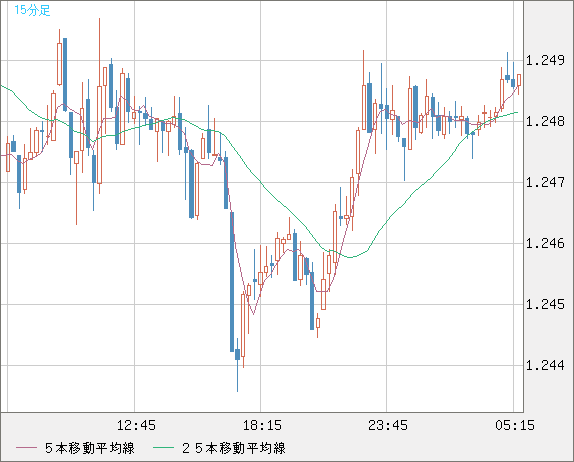This screenshot has width=574, height=462.
Task: Click the purple 5-period moving average legend line
Action: (26, 448)
